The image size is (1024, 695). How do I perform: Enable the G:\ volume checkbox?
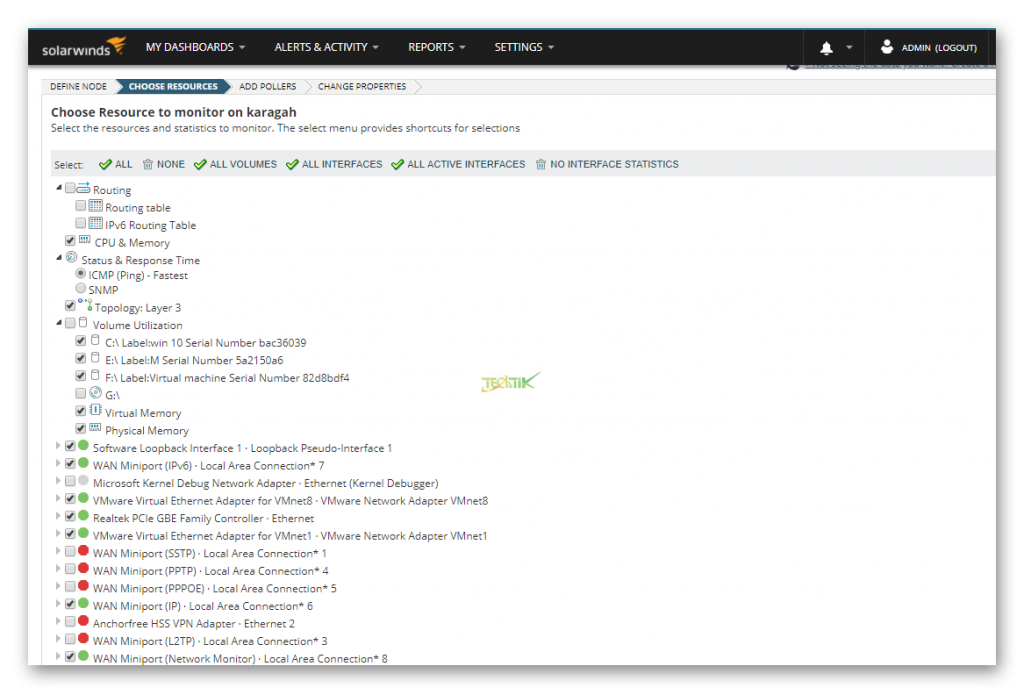point(80,393)
